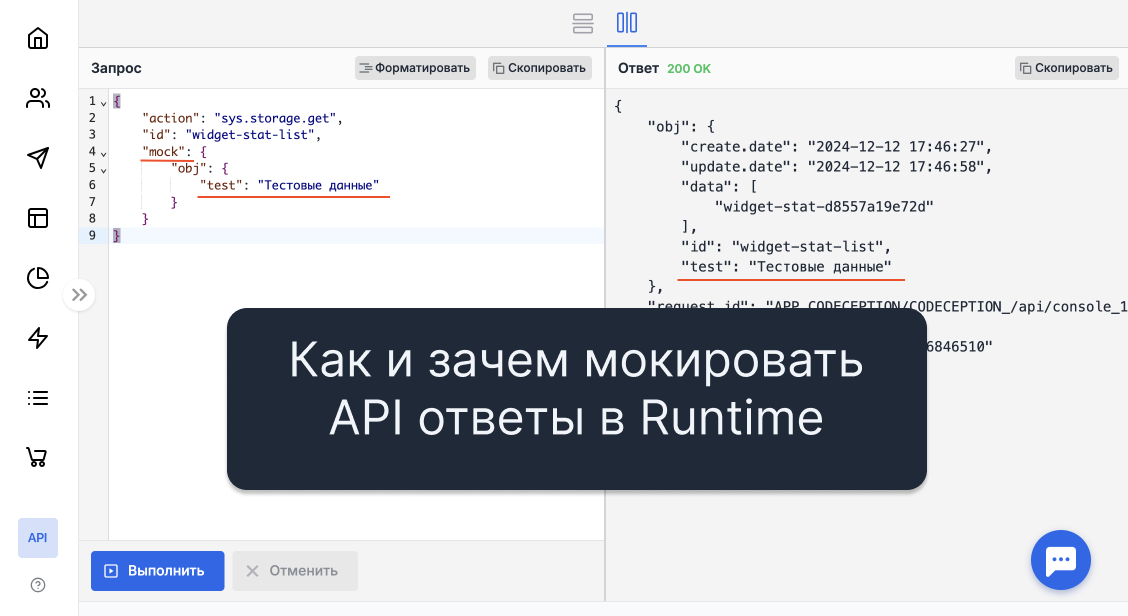The image size is (1128, 616).
Task: Collapse the JSON block at line 1
Action: click(x=104, y=103)
